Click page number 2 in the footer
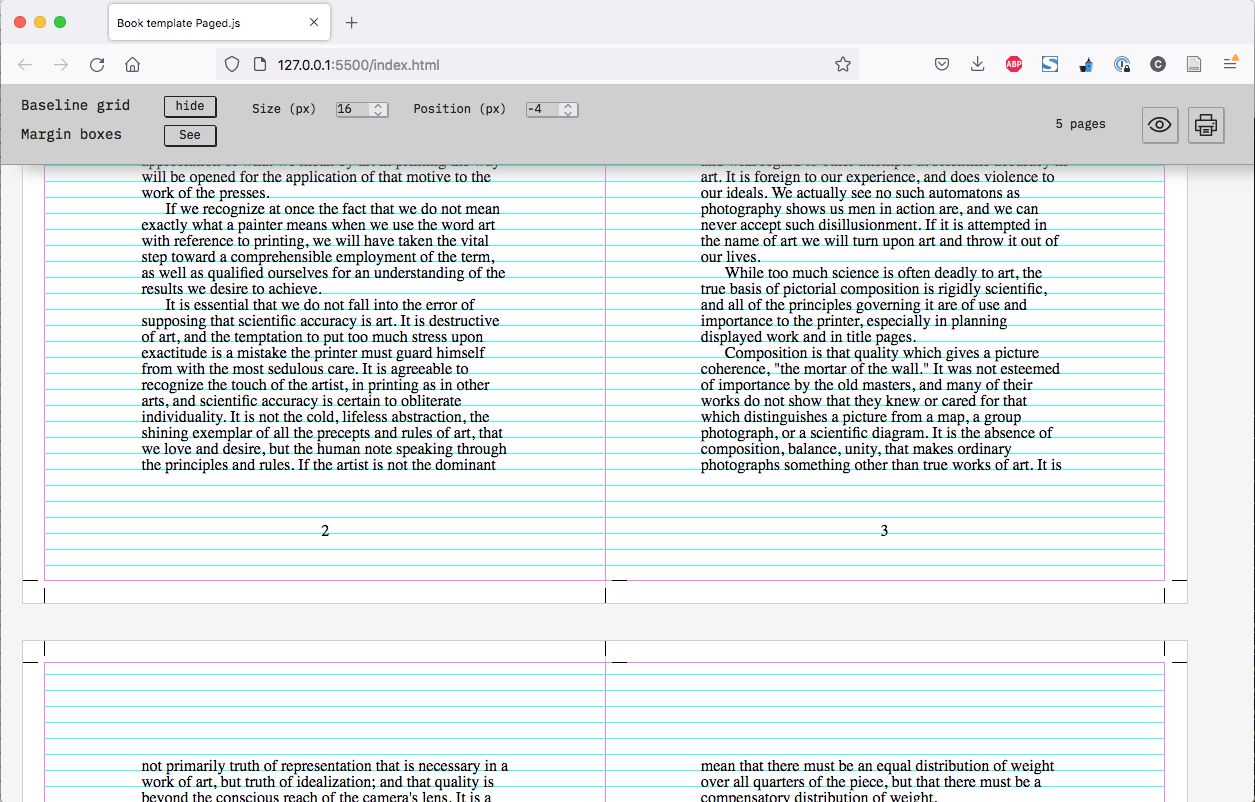1255x802 pixels. (x=325, y=531)
